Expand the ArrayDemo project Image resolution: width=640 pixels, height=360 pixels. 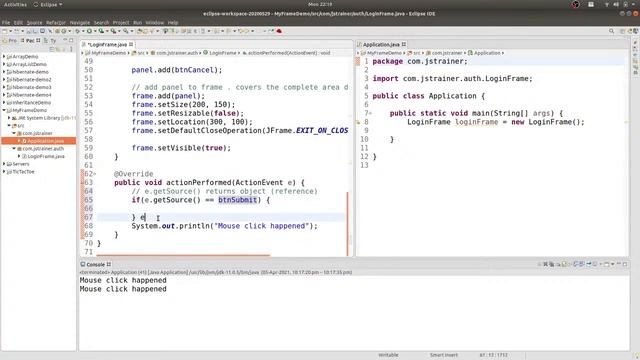4,57
